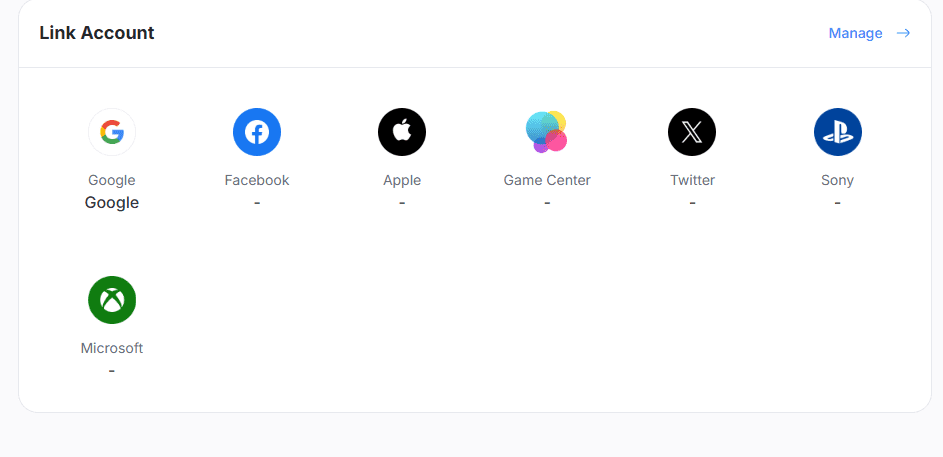This screenshot has width=943, height=457.
Task: Click the Game Center text label
Action: click(x=547, y=180)
